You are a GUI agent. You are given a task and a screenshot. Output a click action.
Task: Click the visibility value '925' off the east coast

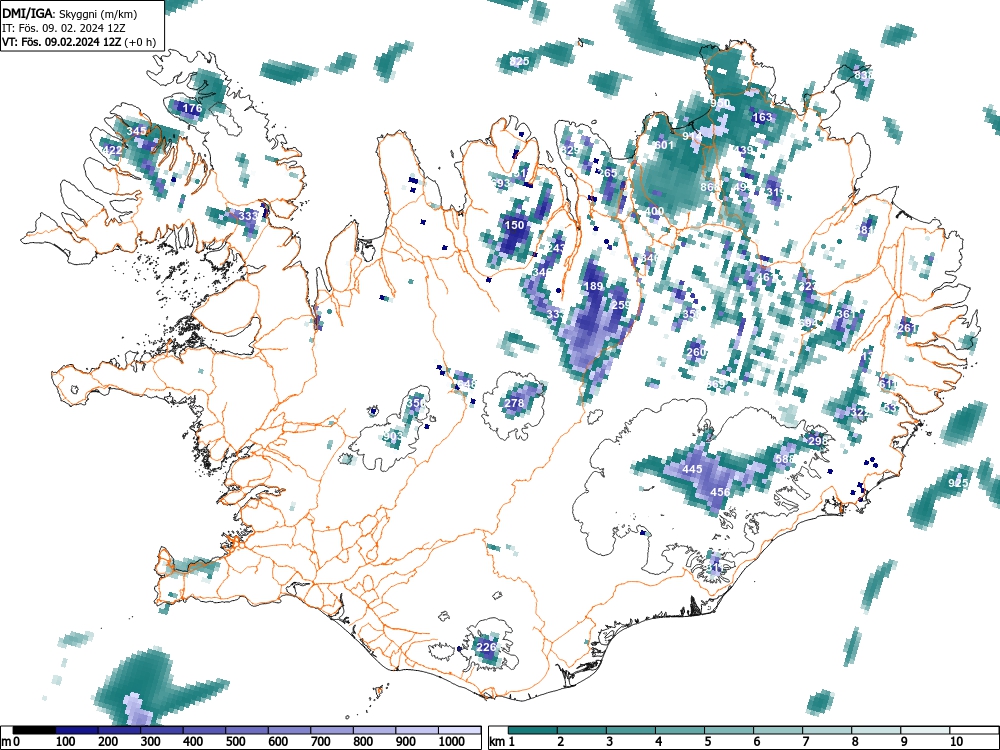tap(959, 483)
